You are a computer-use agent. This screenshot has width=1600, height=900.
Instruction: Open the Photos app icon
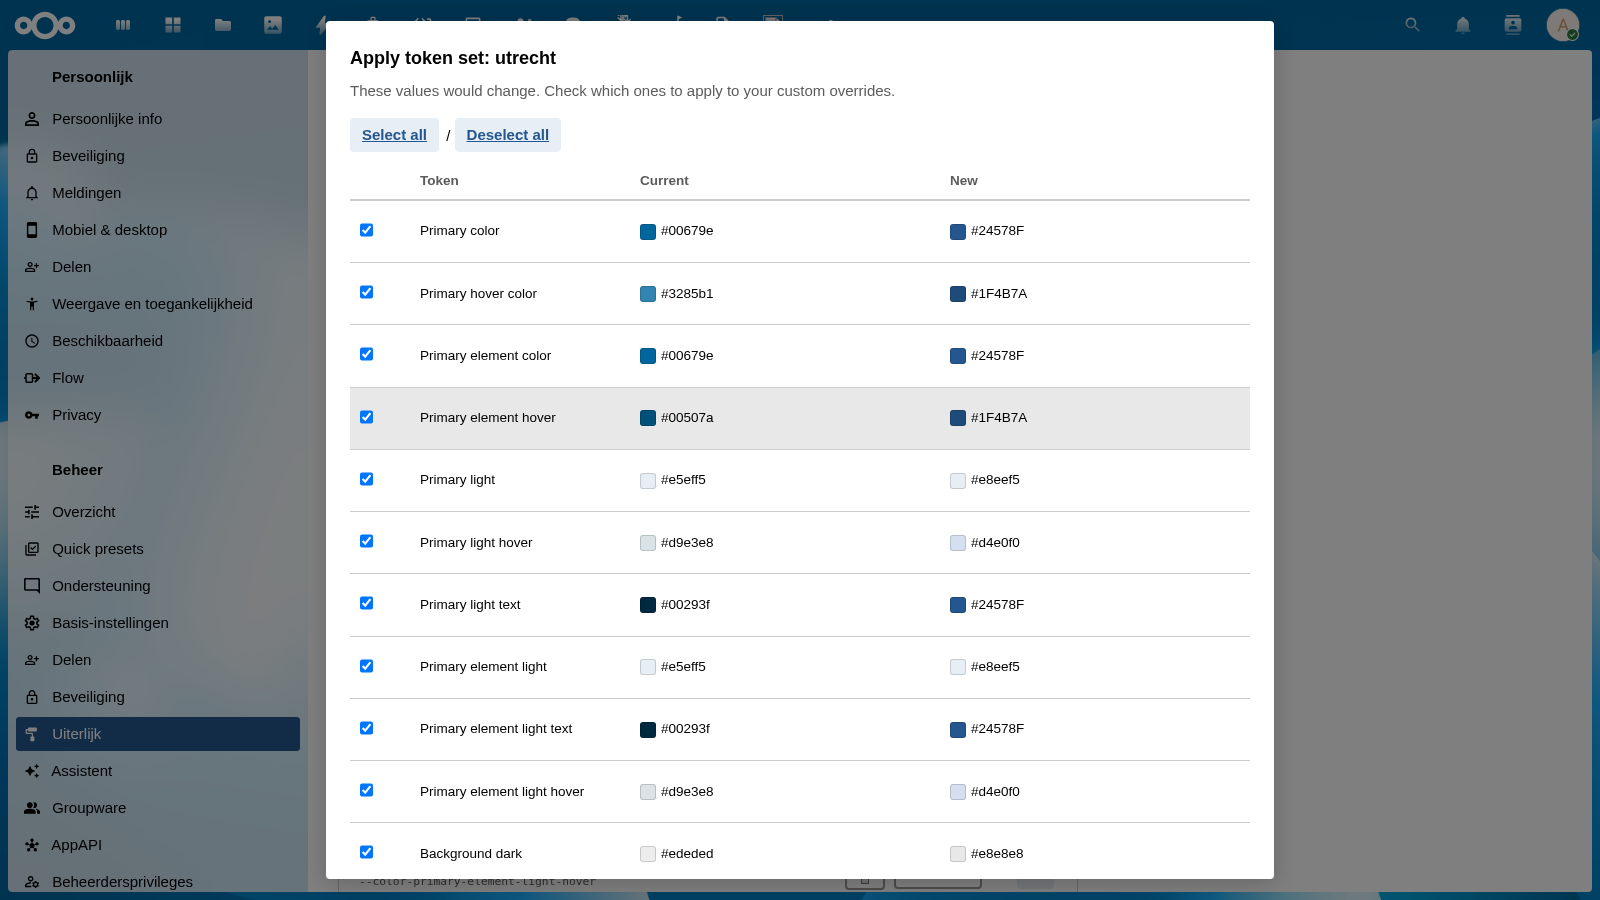click(x=273, y=25)
